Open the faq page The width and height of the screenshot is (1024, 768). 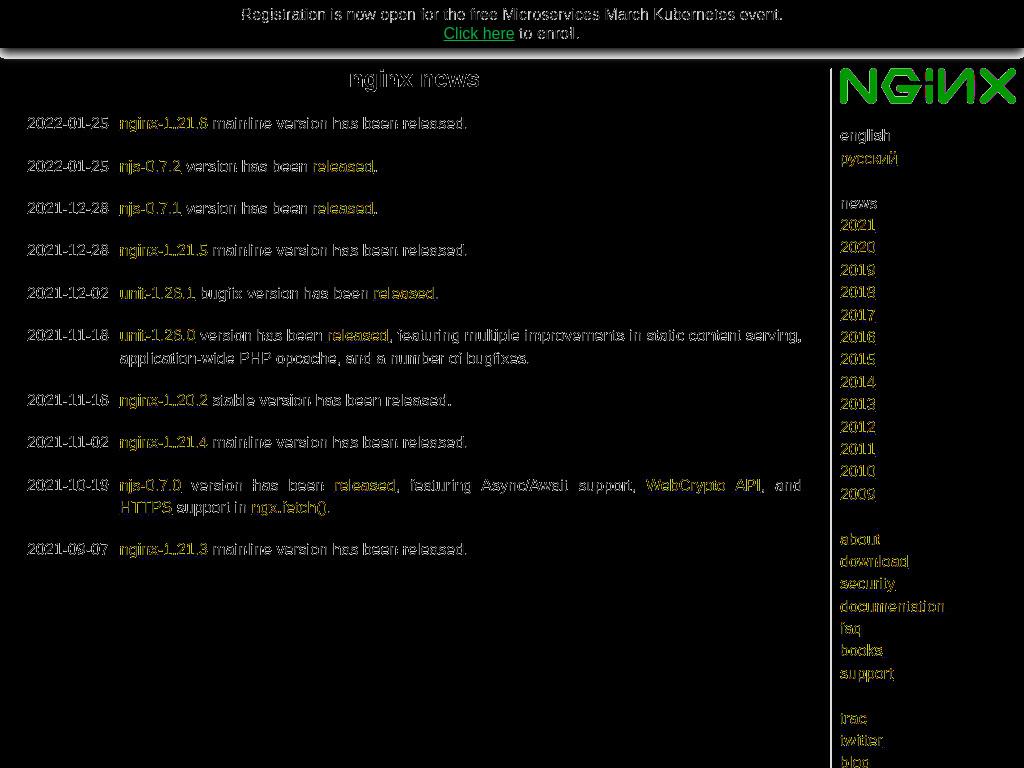(850, 629)
